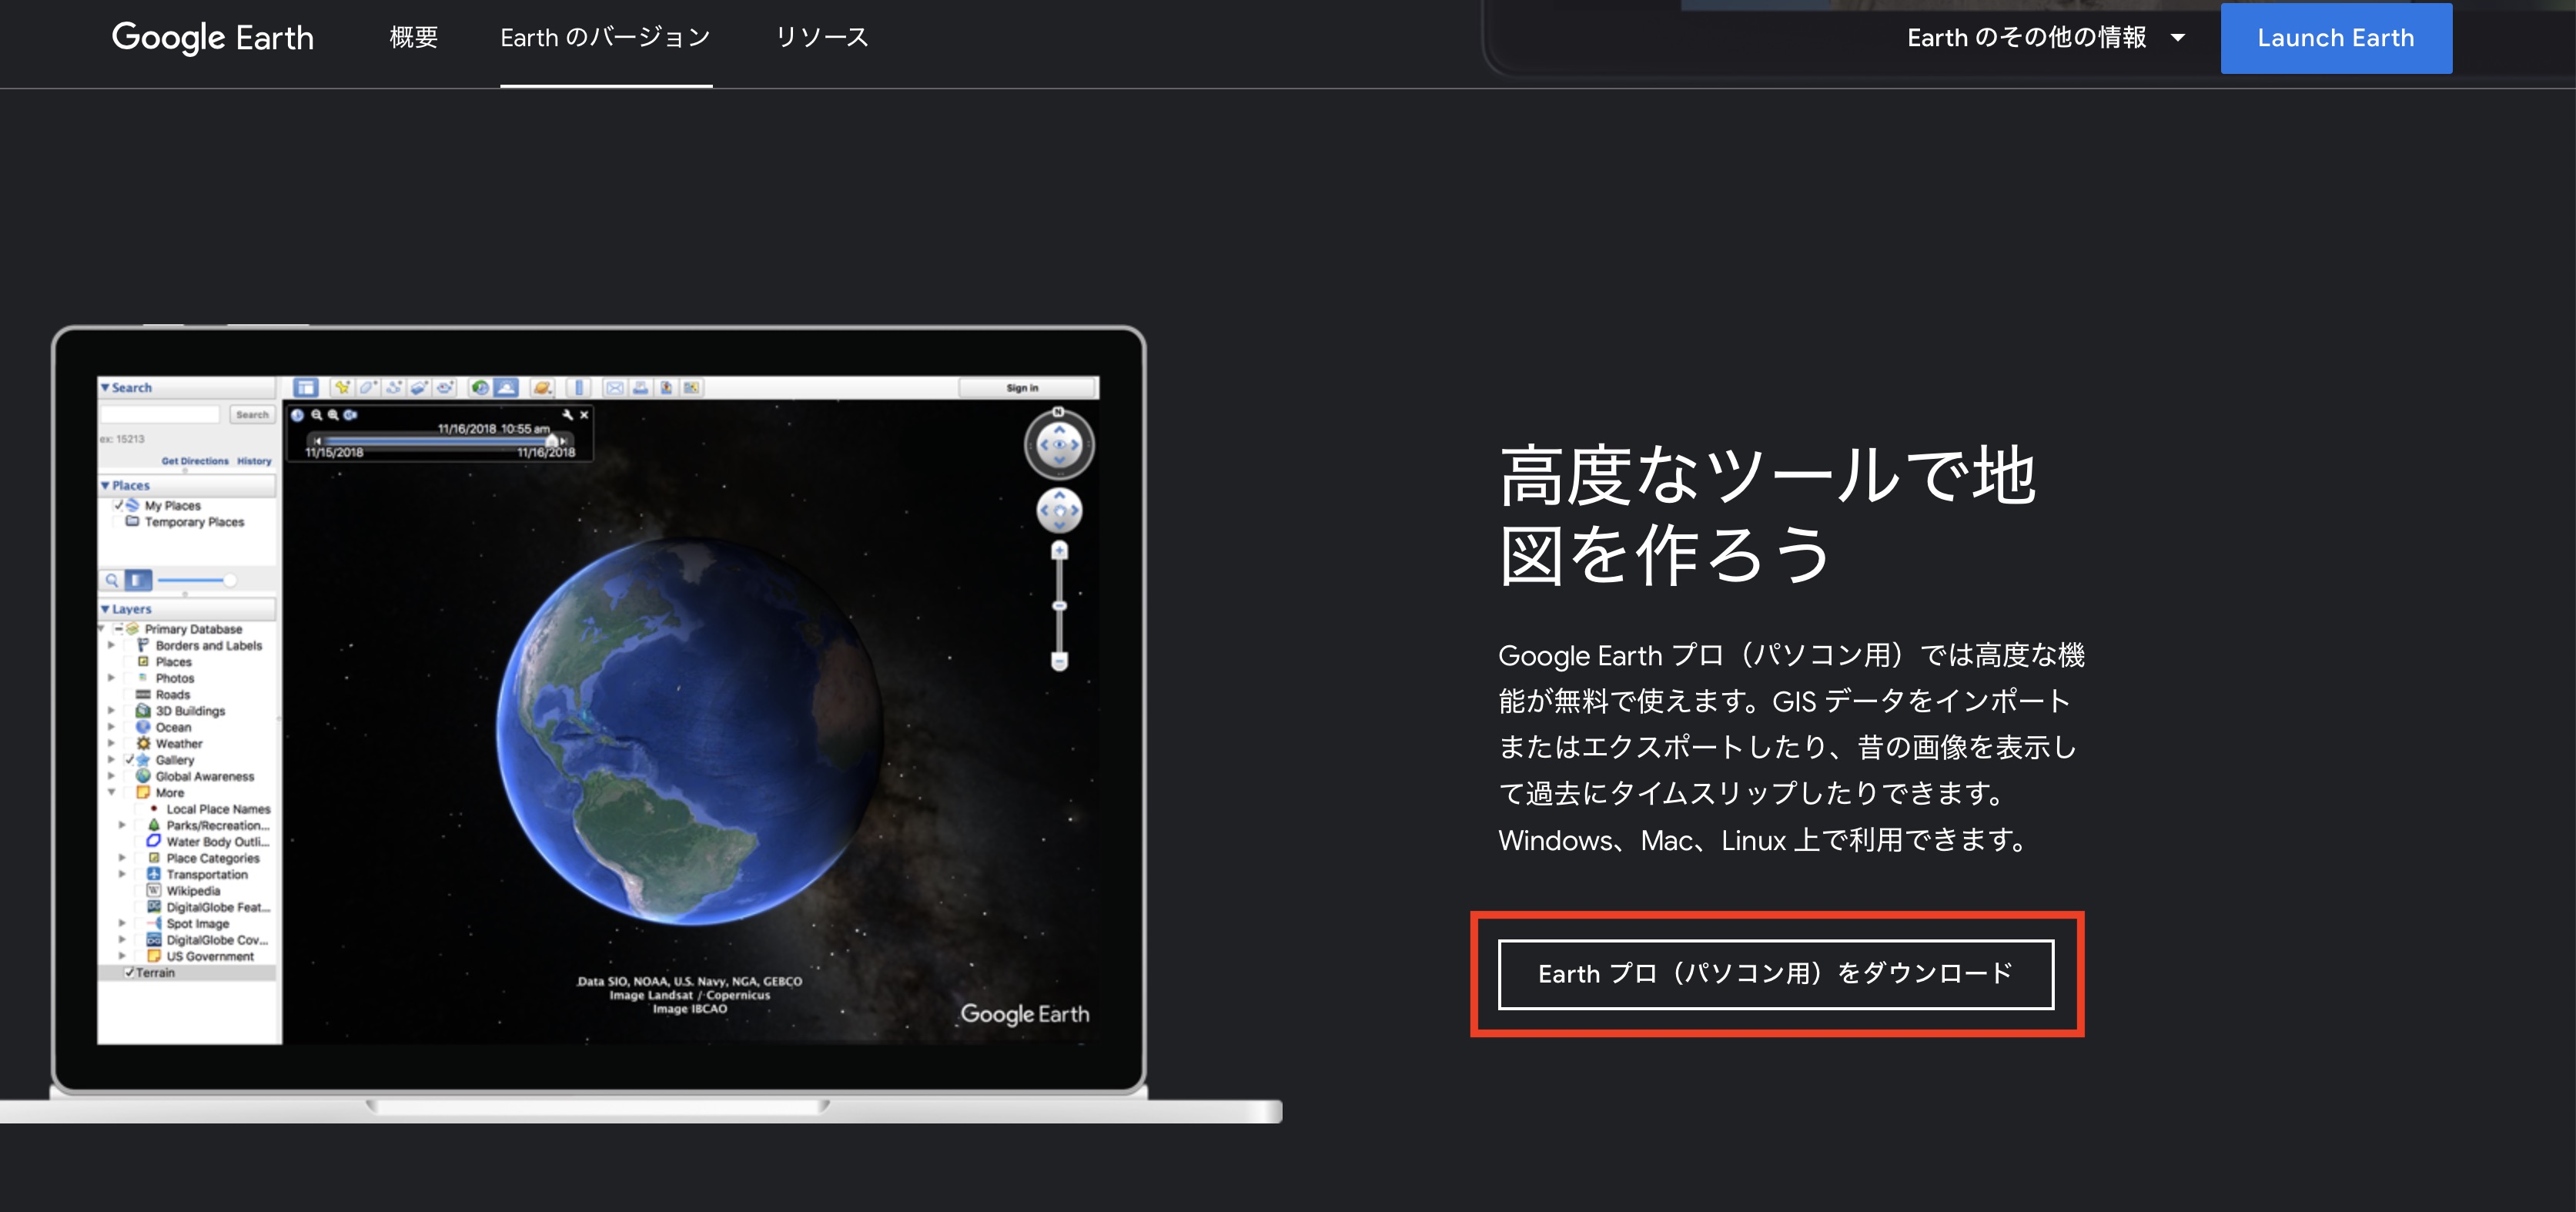Click the Launch Earth button
Screen dimensions: 2576x1212
pyautogui.click(x=2335, y=38)
